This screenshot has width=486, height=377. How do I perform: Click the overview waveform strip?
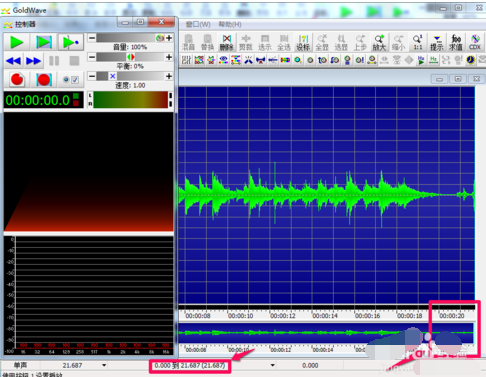[x=326, y=332]
